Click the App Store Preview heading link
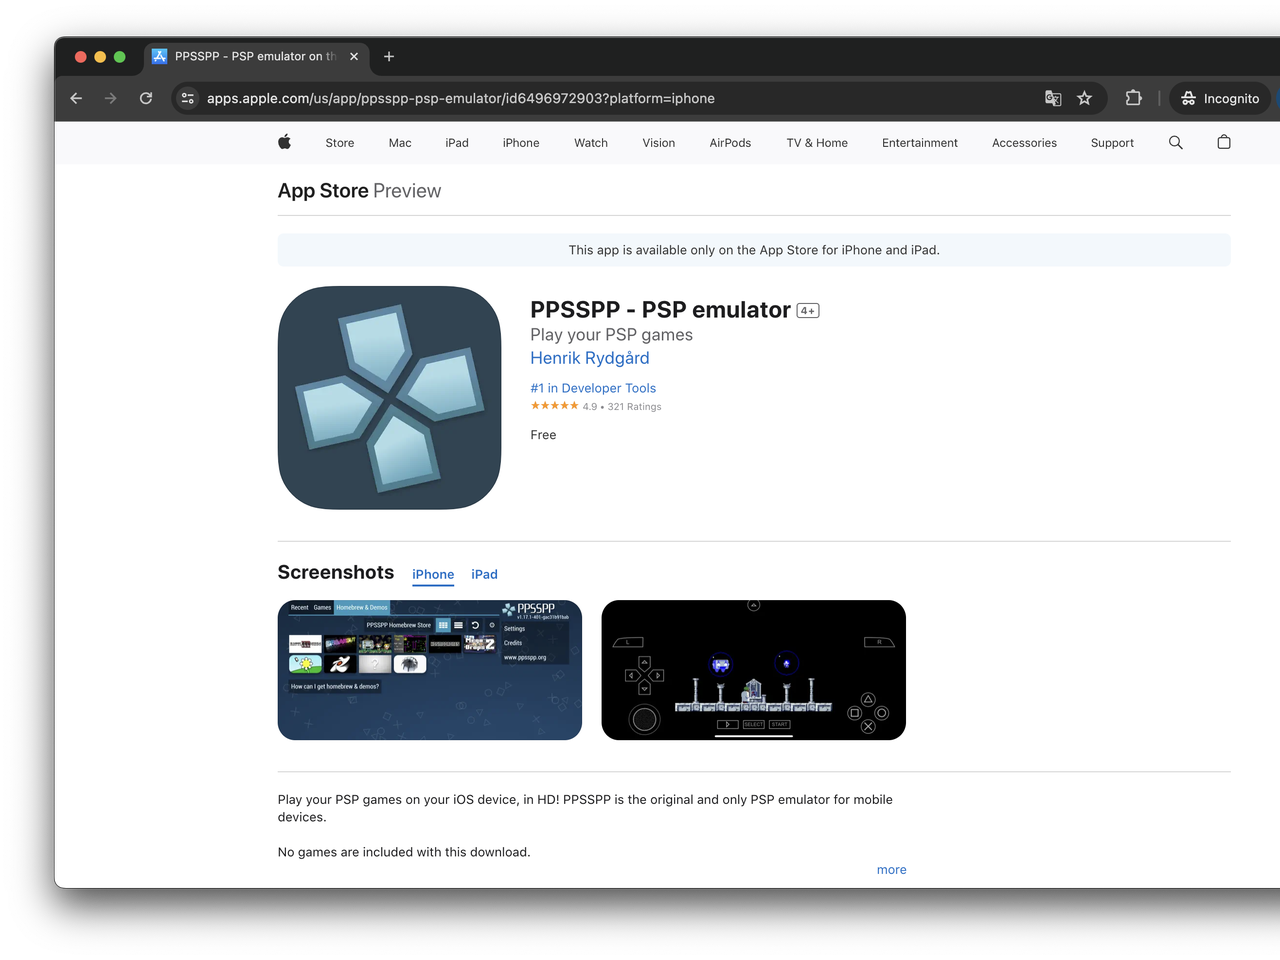 pos(359,191)
